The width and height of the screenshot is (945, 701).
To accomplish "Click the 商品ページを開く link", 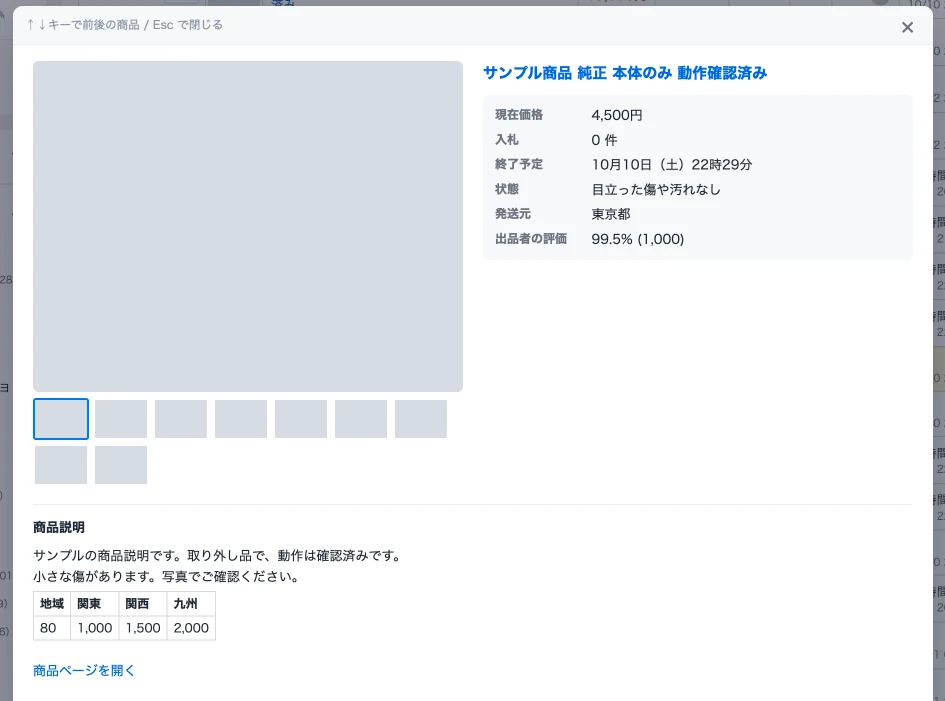I will point(84,670).
